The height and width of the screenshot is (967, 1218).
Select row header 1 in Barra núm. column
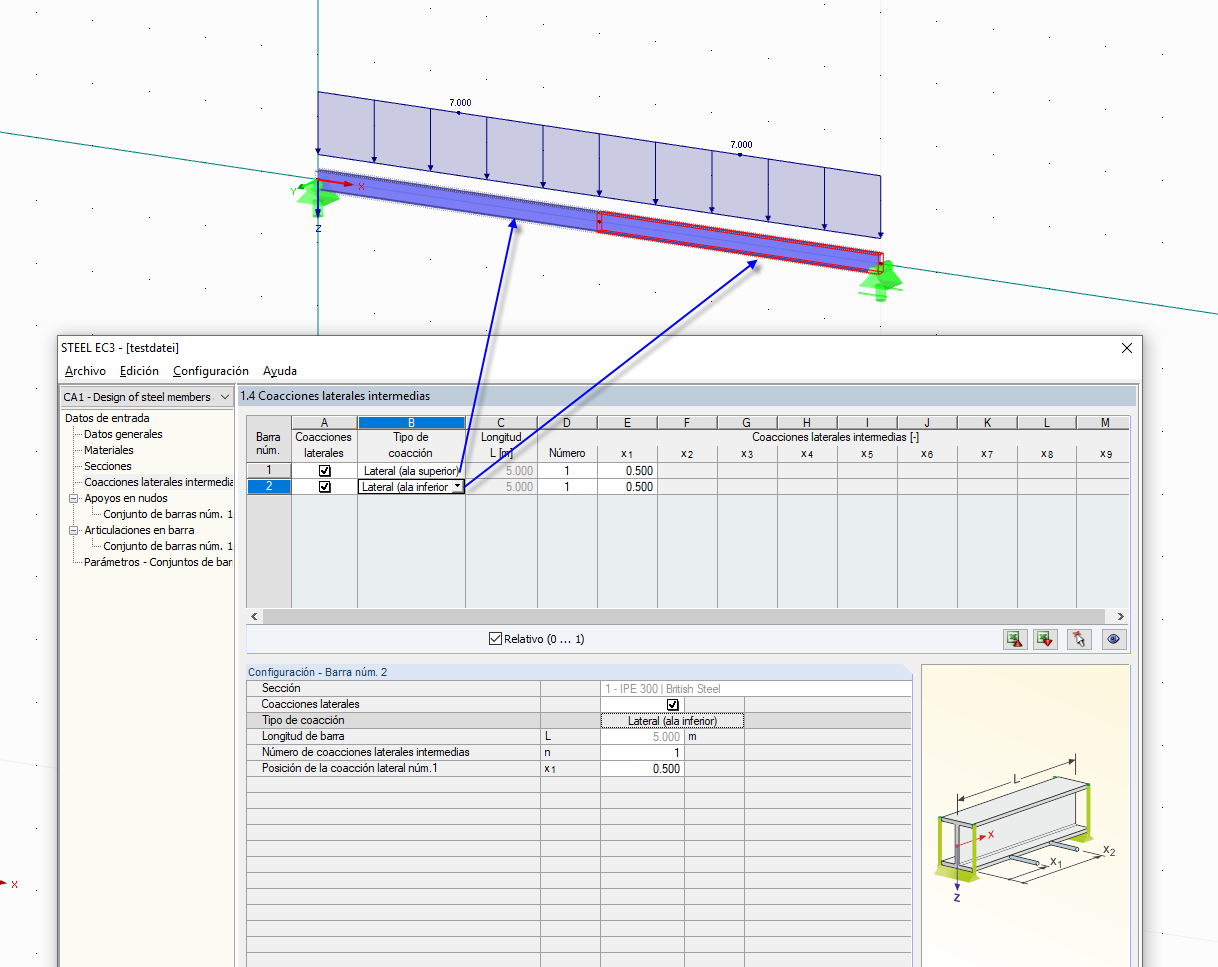pyautogui.click(x=268, y=471)
